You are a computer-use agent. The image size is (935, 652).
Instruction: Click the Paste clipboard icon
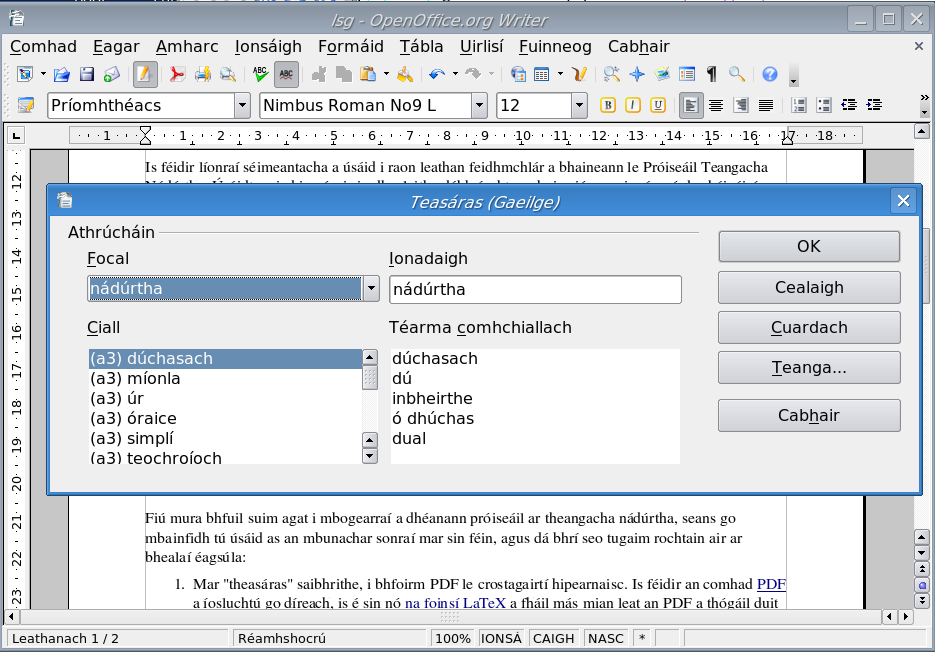coord(369,75)
